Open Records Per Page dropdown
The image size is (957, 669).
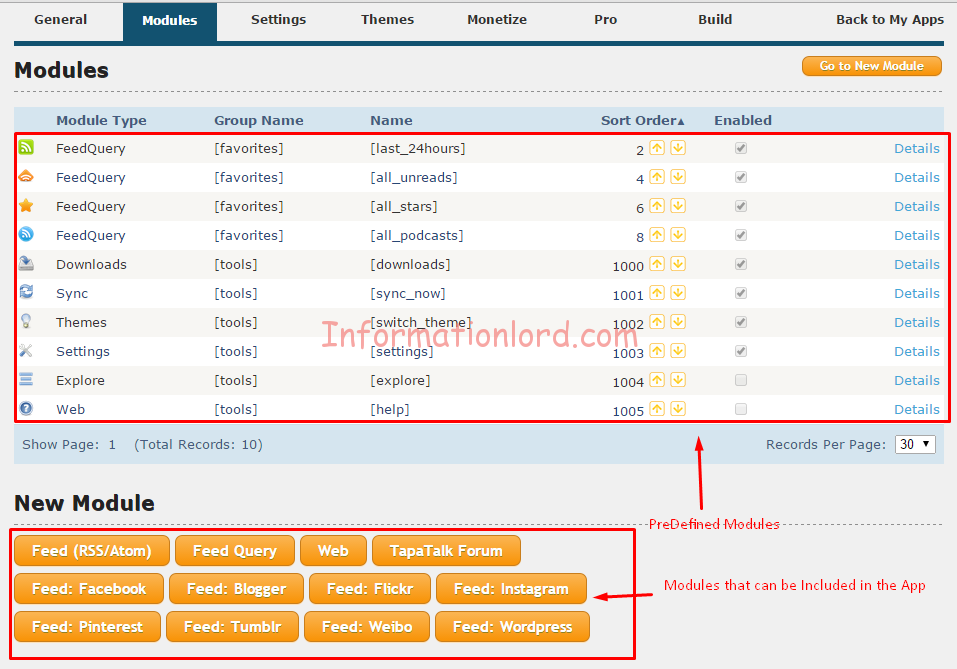(914, 444)
